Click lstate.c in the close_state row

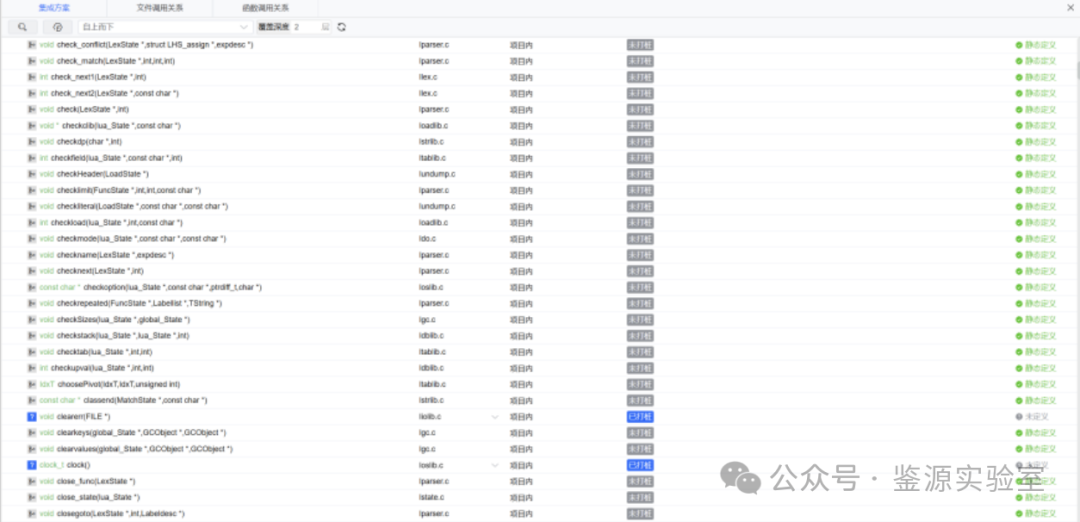(431, 497)
